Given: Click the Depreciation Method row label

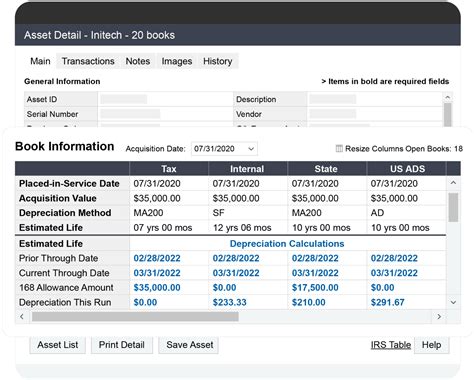Looking at the screenshot, I should 65,213.
